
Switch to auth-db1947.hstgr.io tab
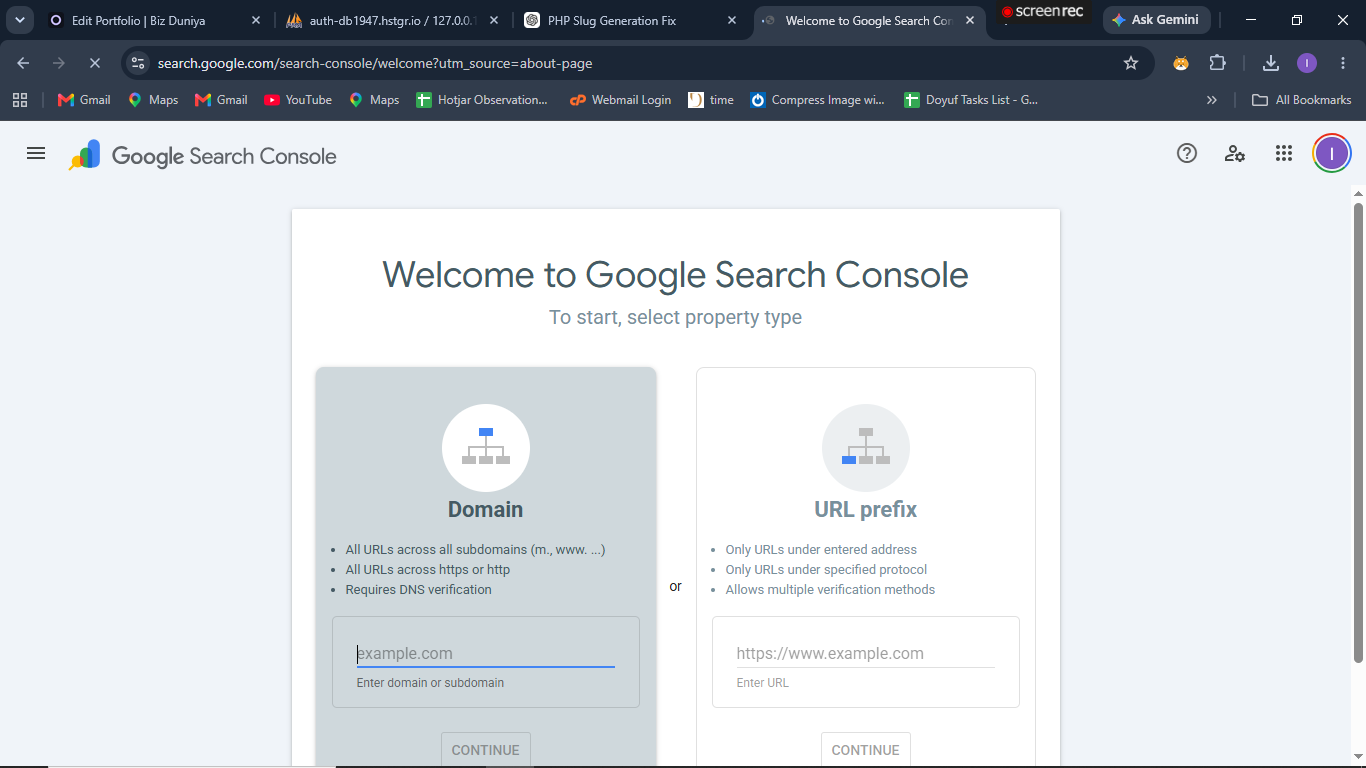click(392, 20)
